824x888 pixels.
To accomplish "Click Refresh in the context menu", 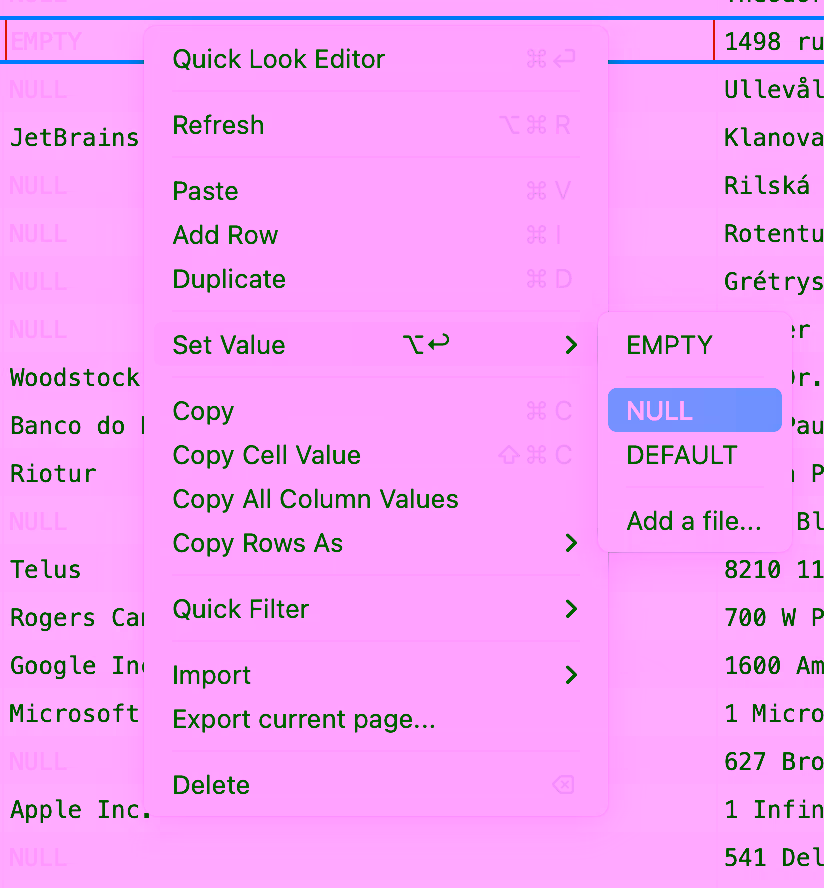I will coord(218,125).
